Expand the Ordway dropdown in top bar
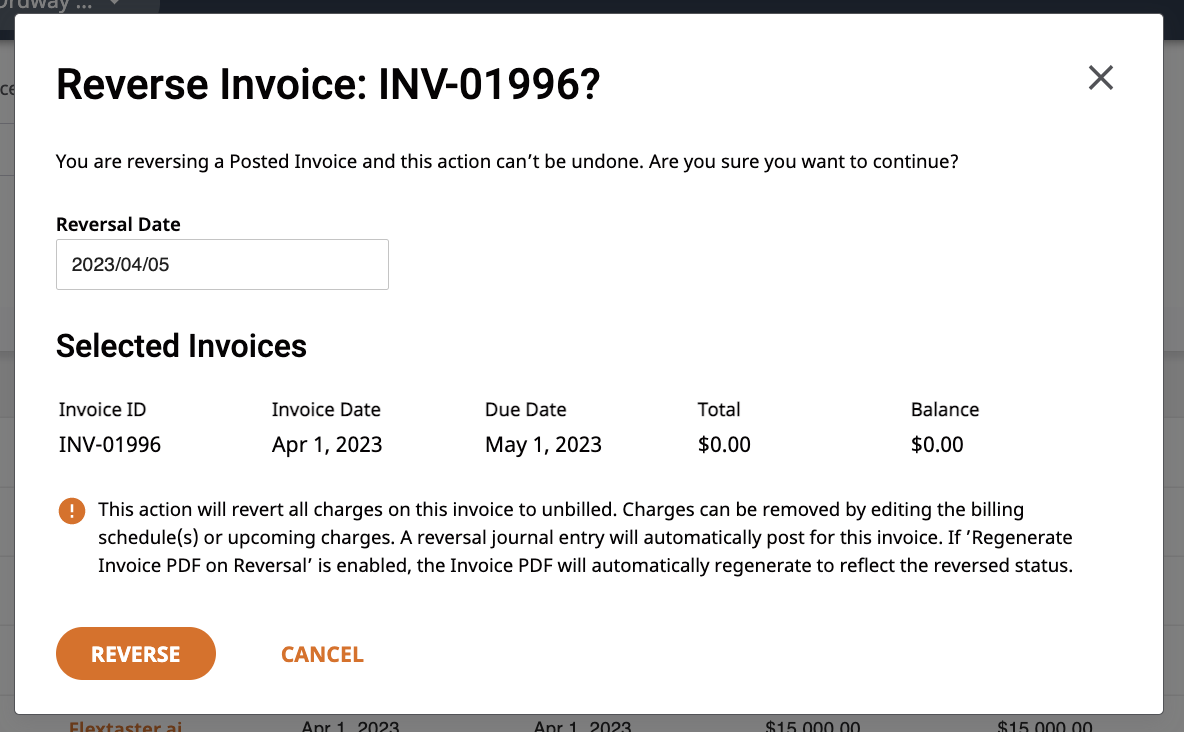The width and height of the screenshot is (1184, 732). [114, 4]
